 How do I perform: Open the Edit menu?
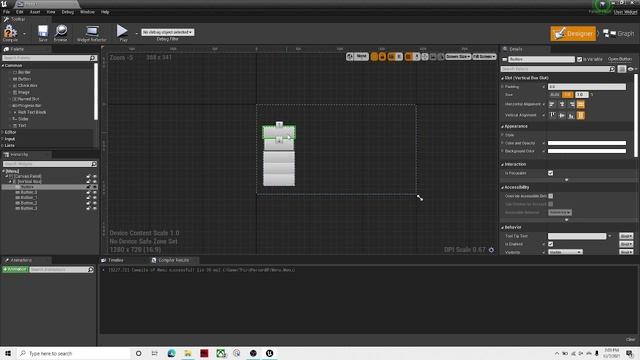coord(19,12)
